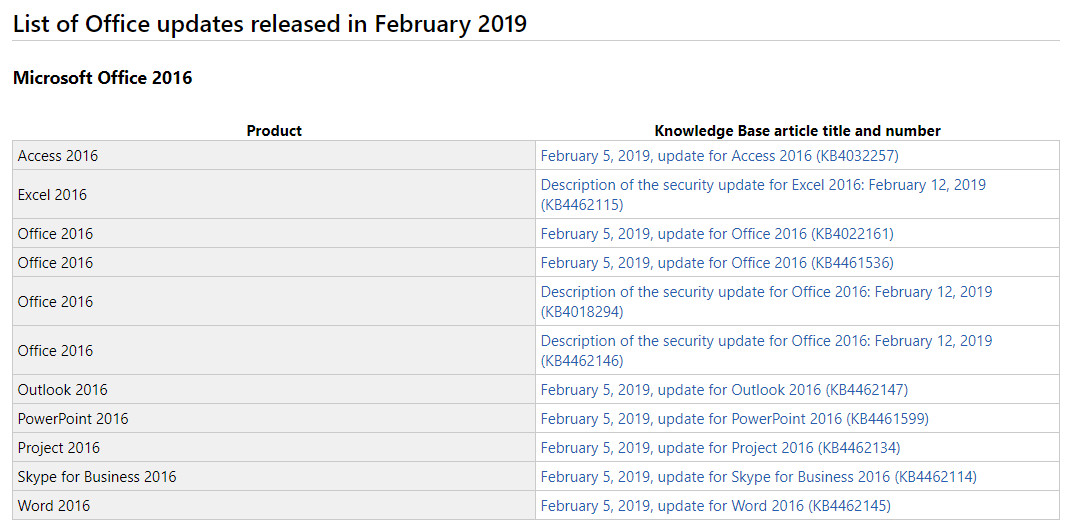This screenshot has height=532, width=1071.
Task: Open Outlook 2016 update KB4462147 link
Action: [x=724, y=390]
